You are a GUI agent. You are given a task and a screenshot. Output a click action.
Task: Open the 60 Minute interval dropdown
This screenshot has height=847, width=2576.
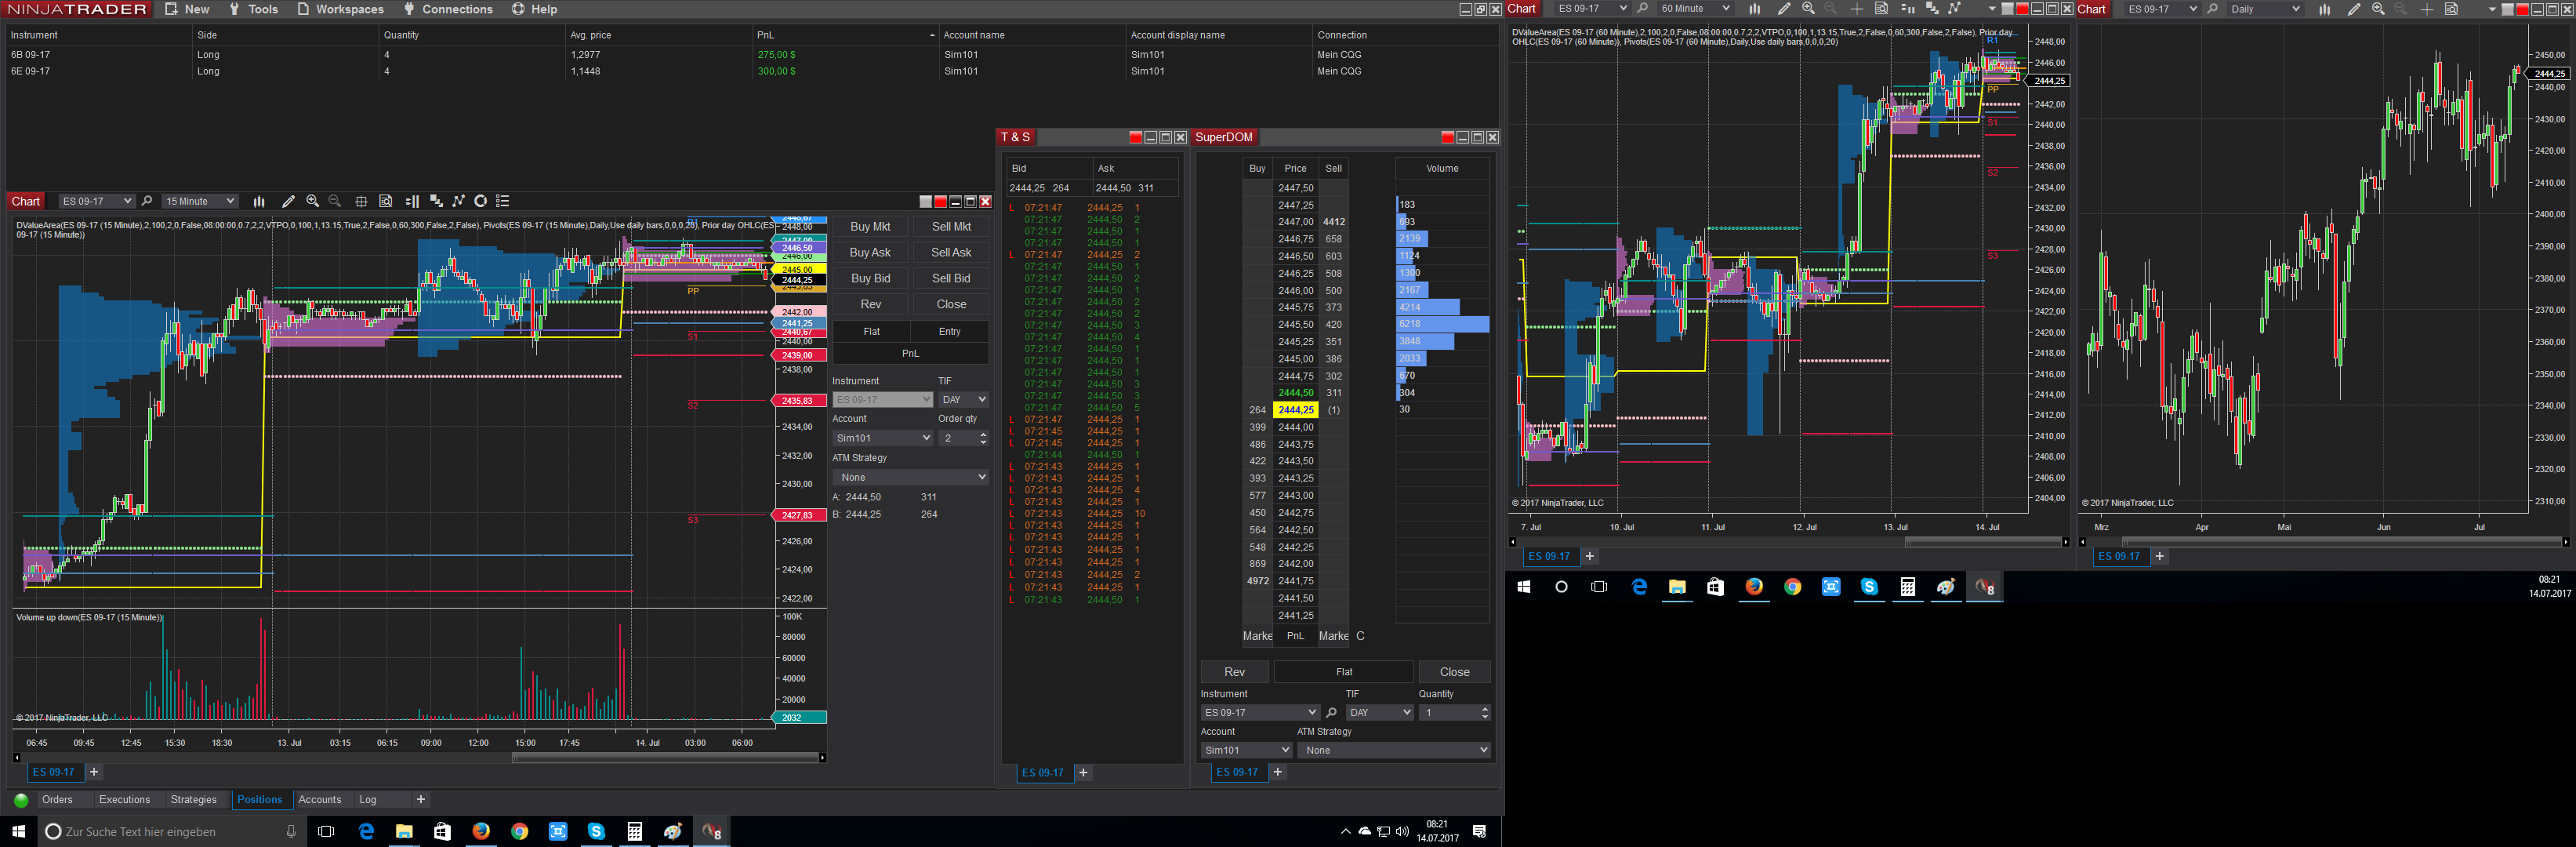tap(1695, 9)
